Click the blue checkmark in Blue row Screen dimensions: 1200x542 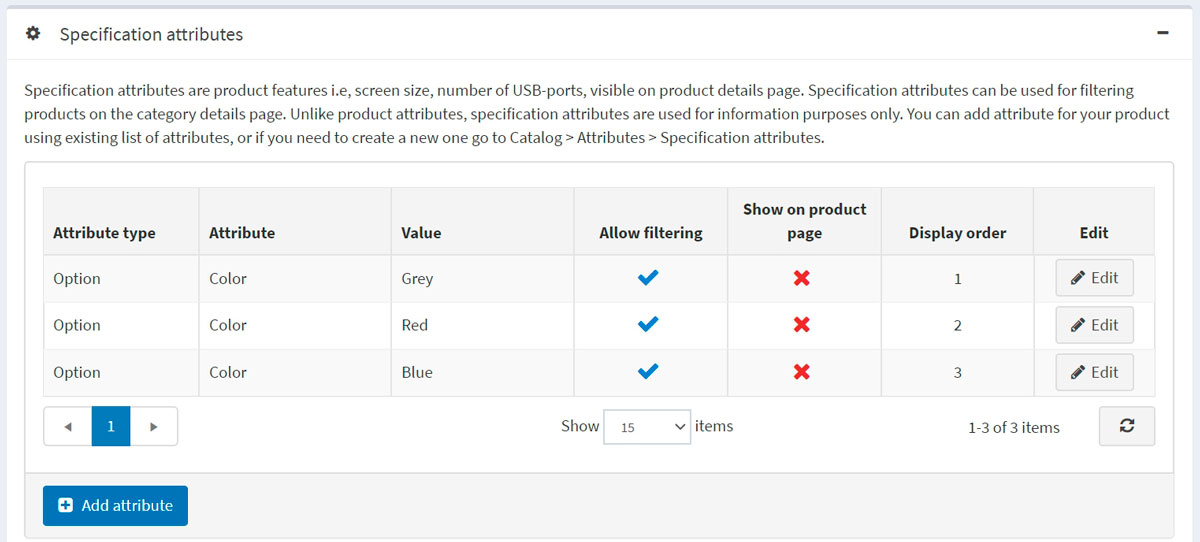coord(649,372)
